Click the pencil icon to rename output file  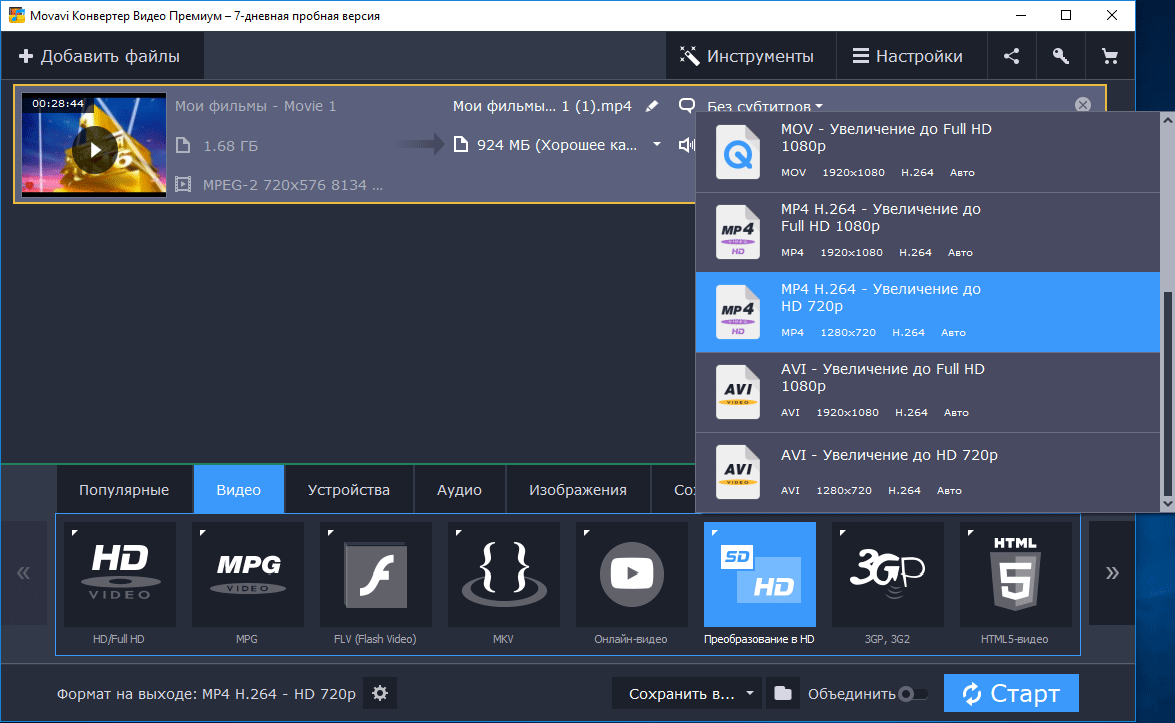pyautogui.click(x=652, y=106)
